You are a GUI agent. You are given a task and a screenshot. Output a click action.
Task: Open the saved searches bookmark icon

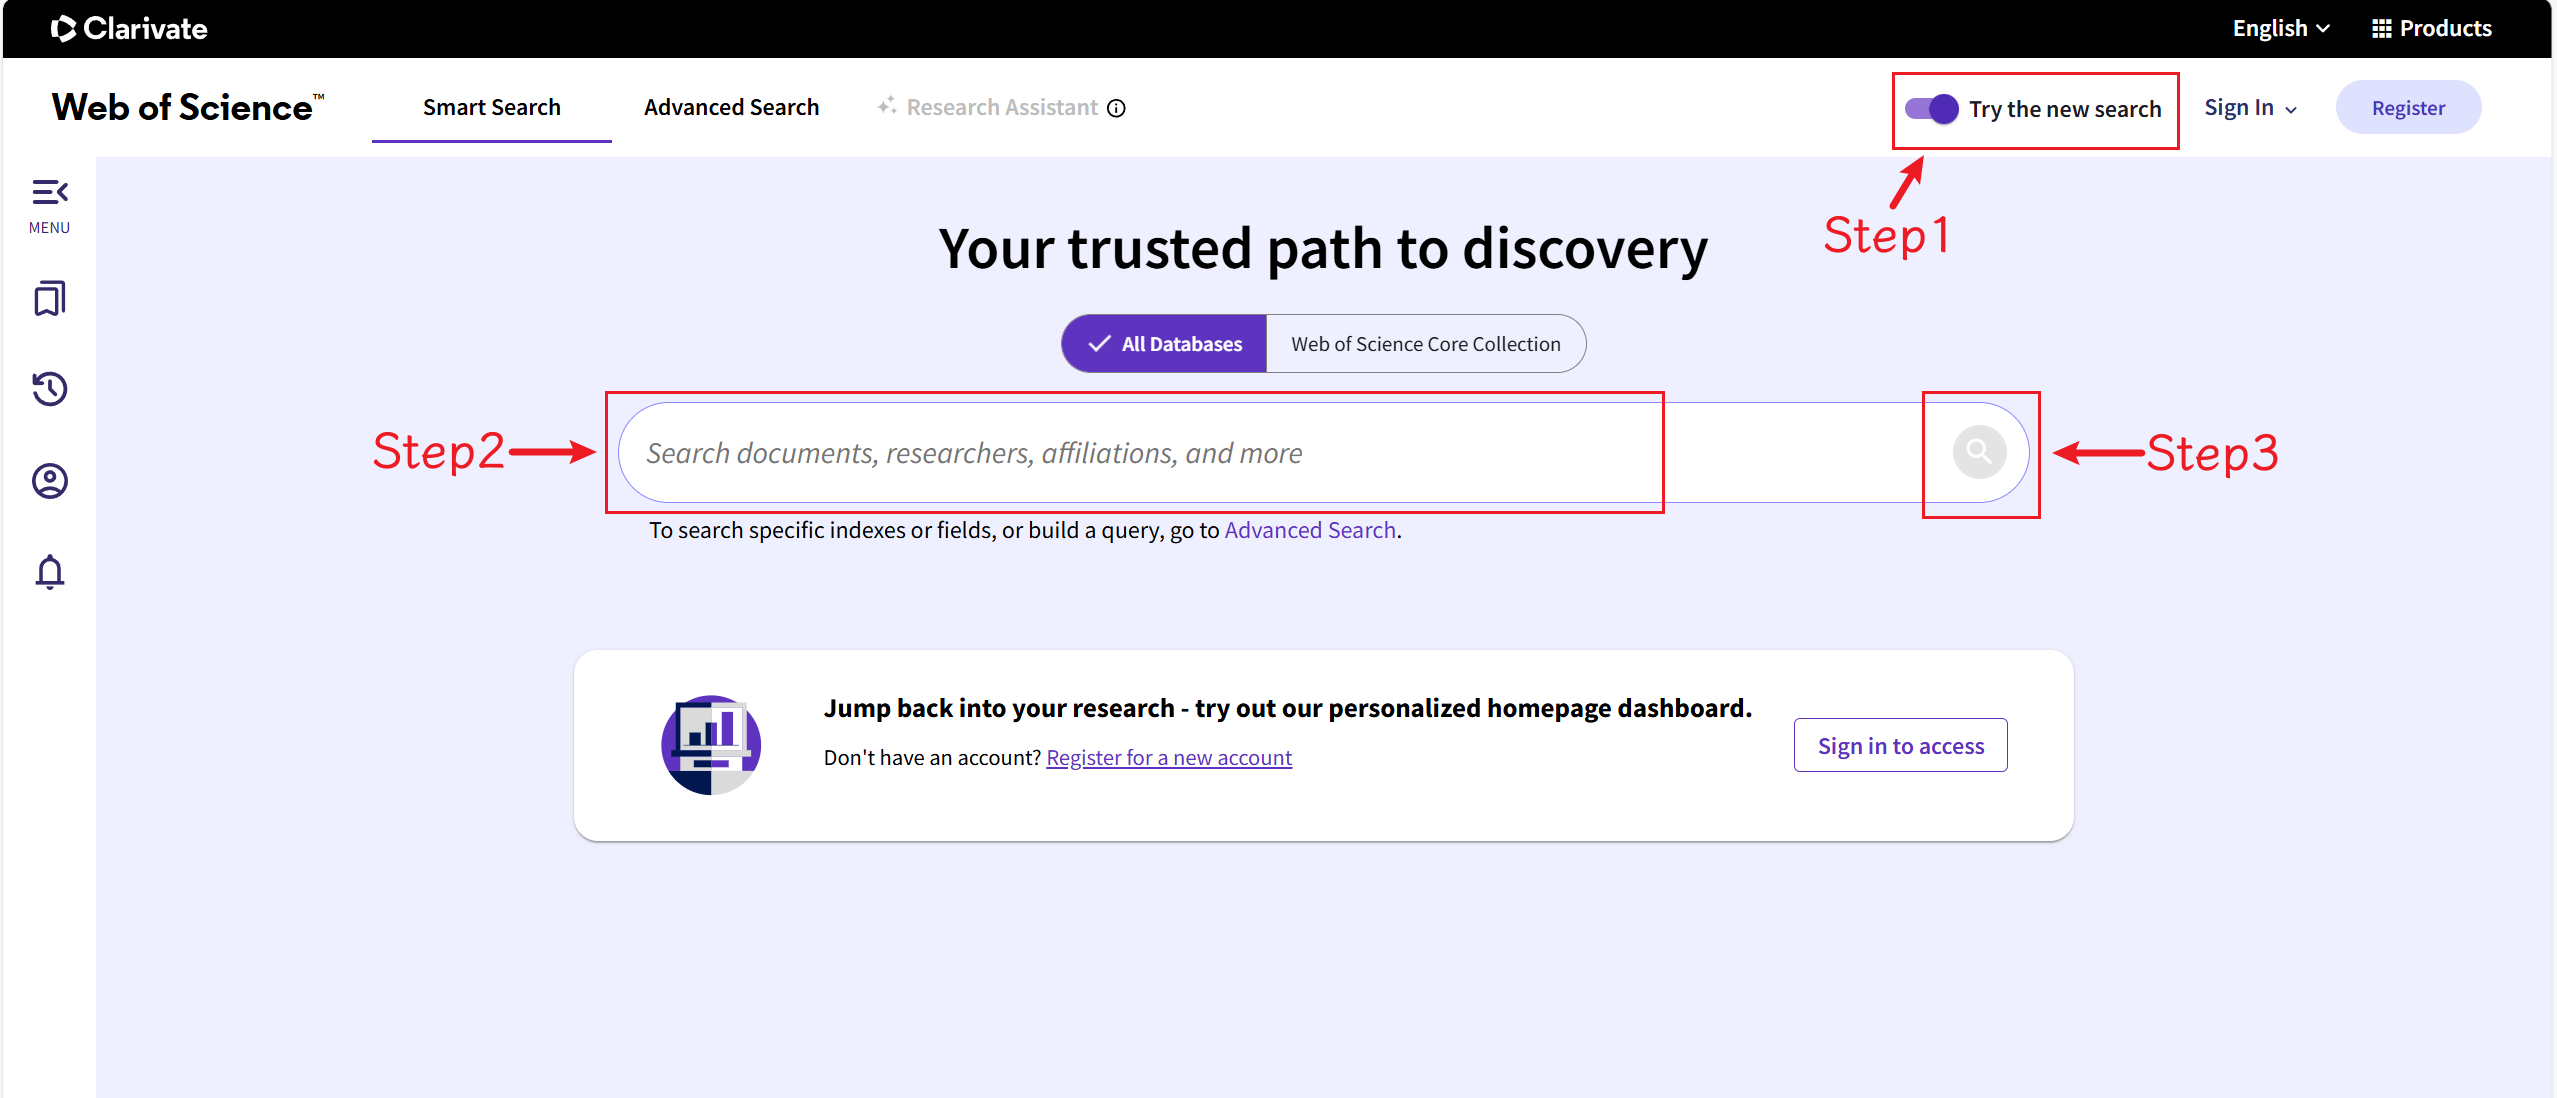49,297
